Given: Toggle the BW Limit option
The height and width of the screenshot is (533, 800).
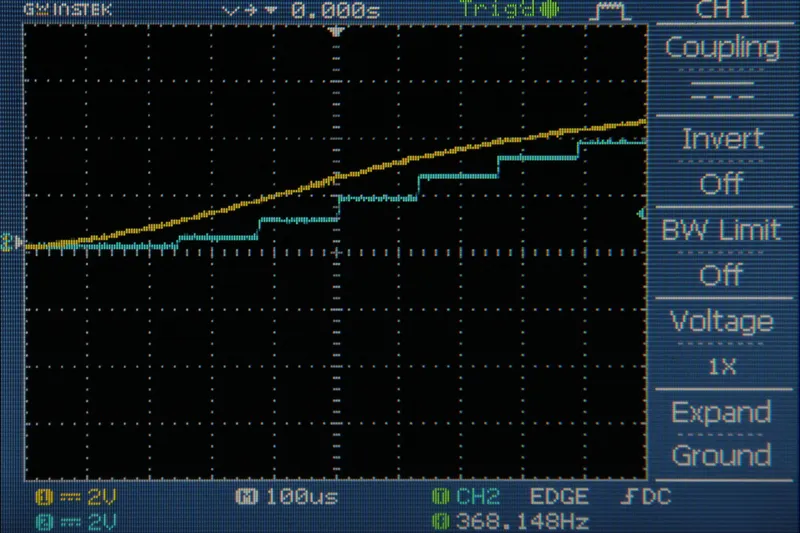Looking at the screenshot, I should coord(722,230).
